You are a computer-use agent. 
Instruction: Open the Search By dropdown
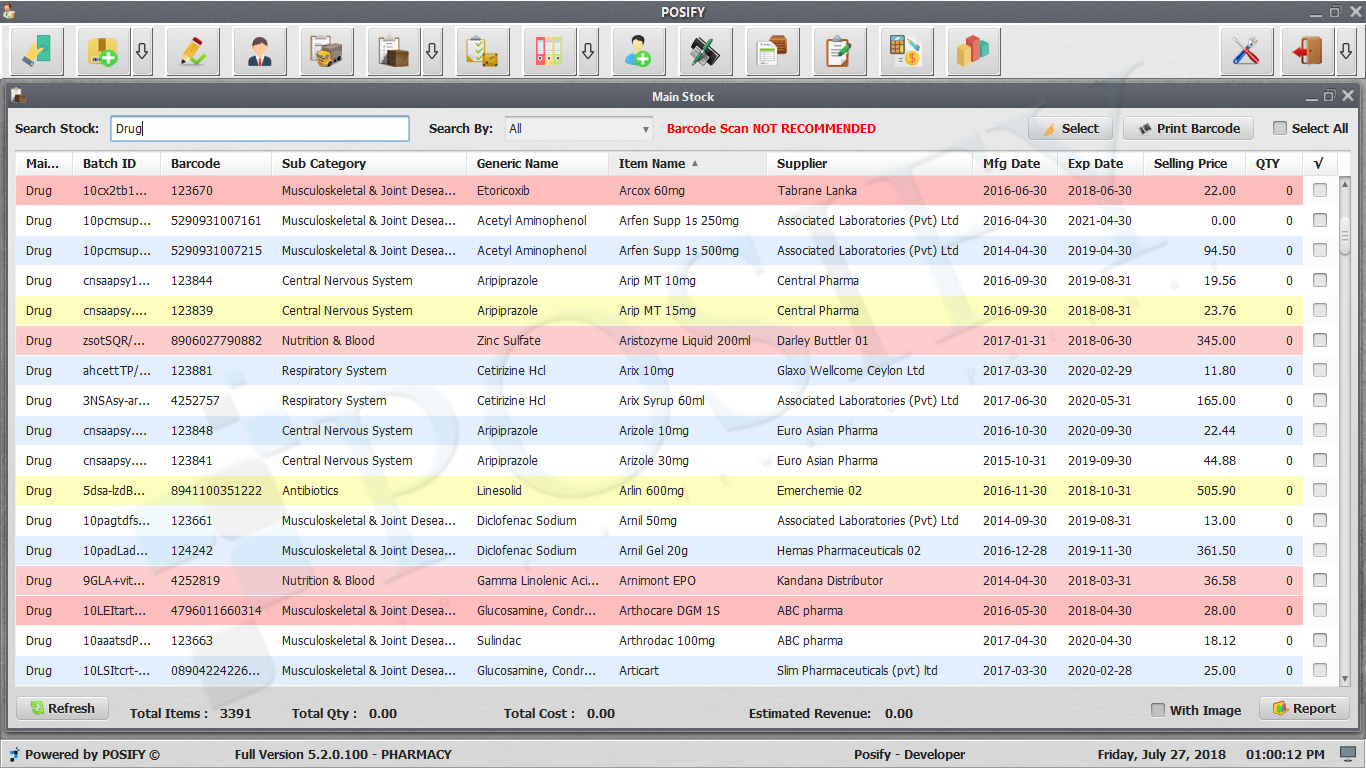coord(579,128)
